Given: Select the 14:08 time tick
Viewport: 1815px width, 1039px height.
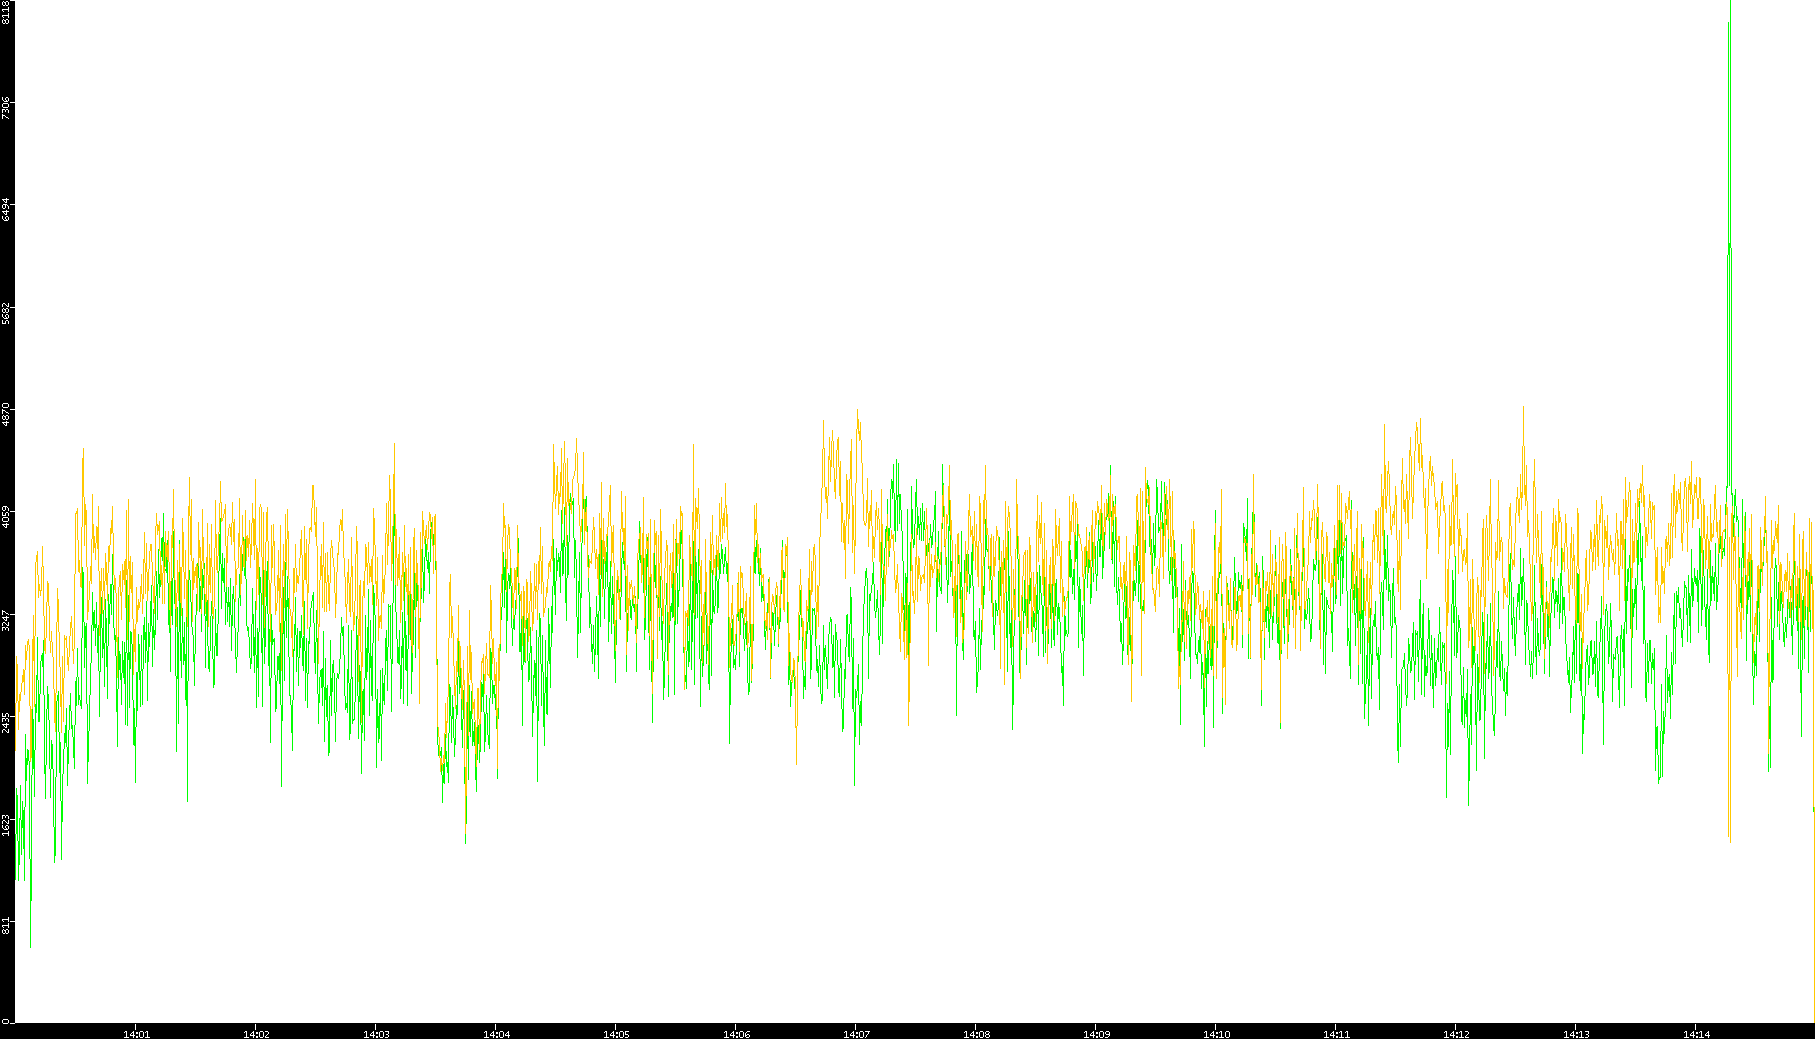Looking at the screenshot, I should (x=976, y=1033).
